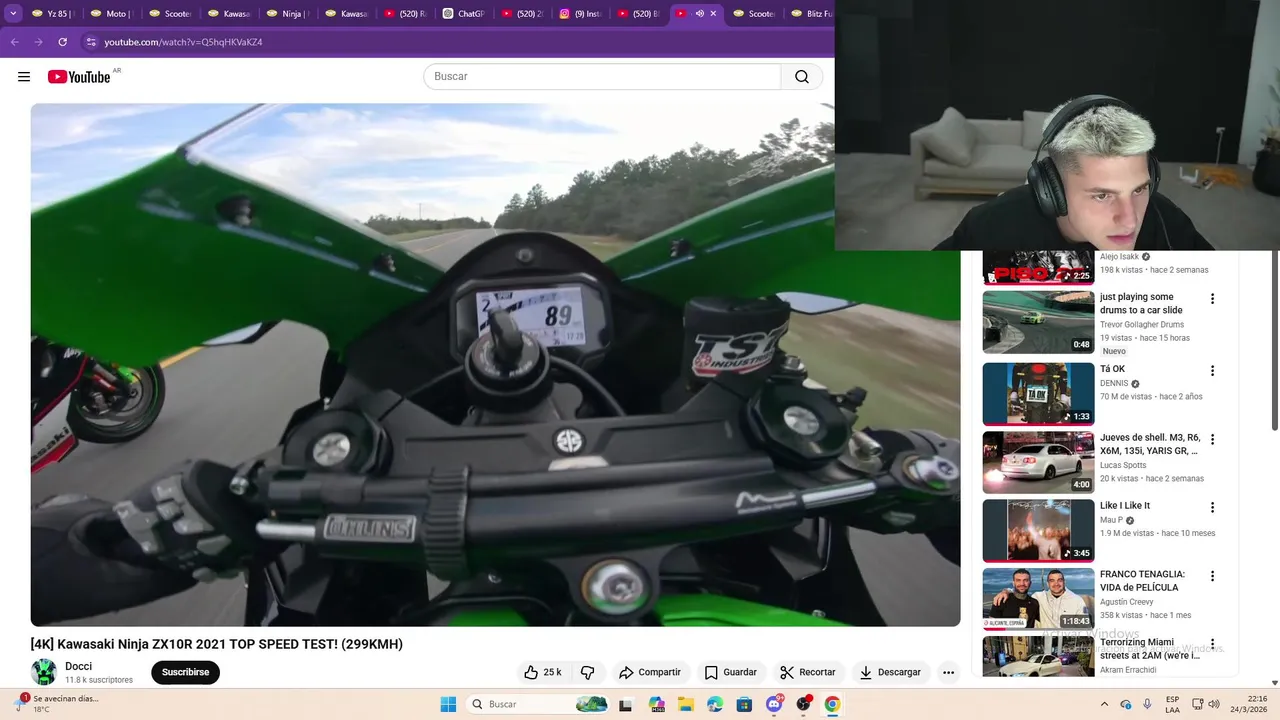Open options menu for 'just playing some drums'
Viewport: 1280px width, 720px height.
pos(1213,299)
